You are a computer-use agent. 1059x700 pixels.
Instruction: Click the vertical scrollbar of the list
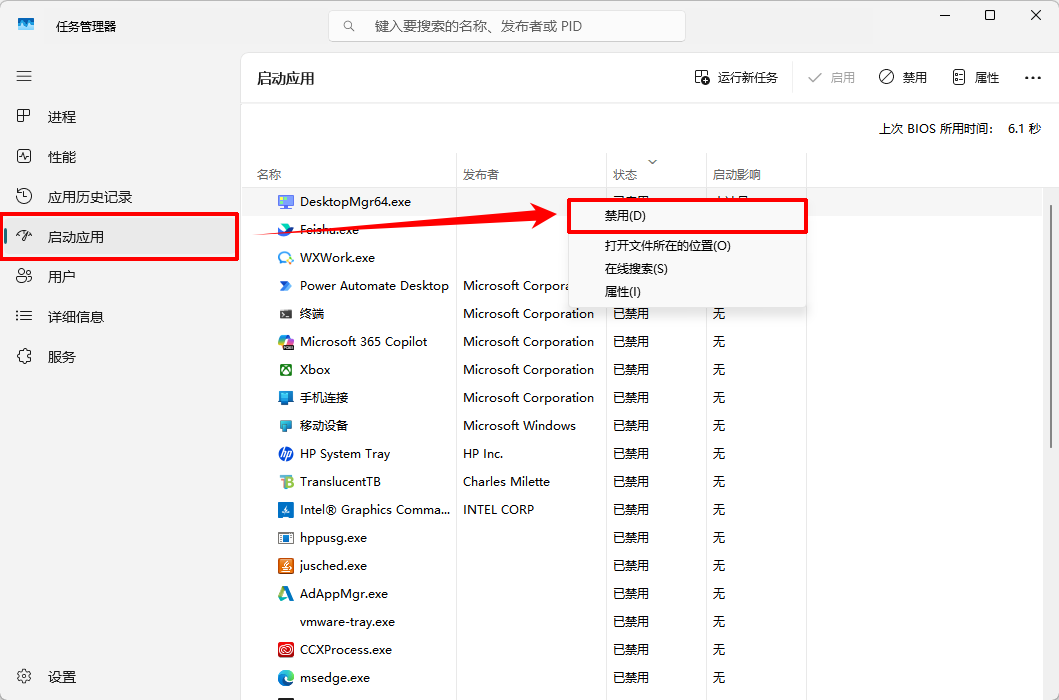(x=1051, y=324)
